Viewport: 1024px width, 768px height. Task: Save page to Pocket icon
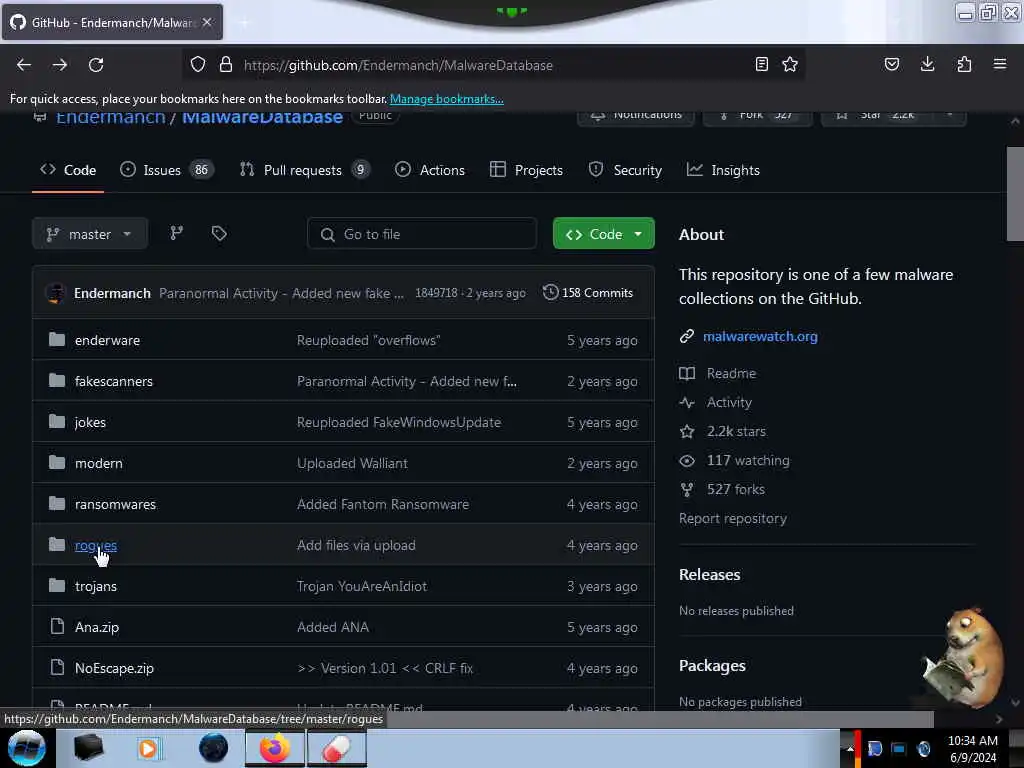[x=892, y=64]
